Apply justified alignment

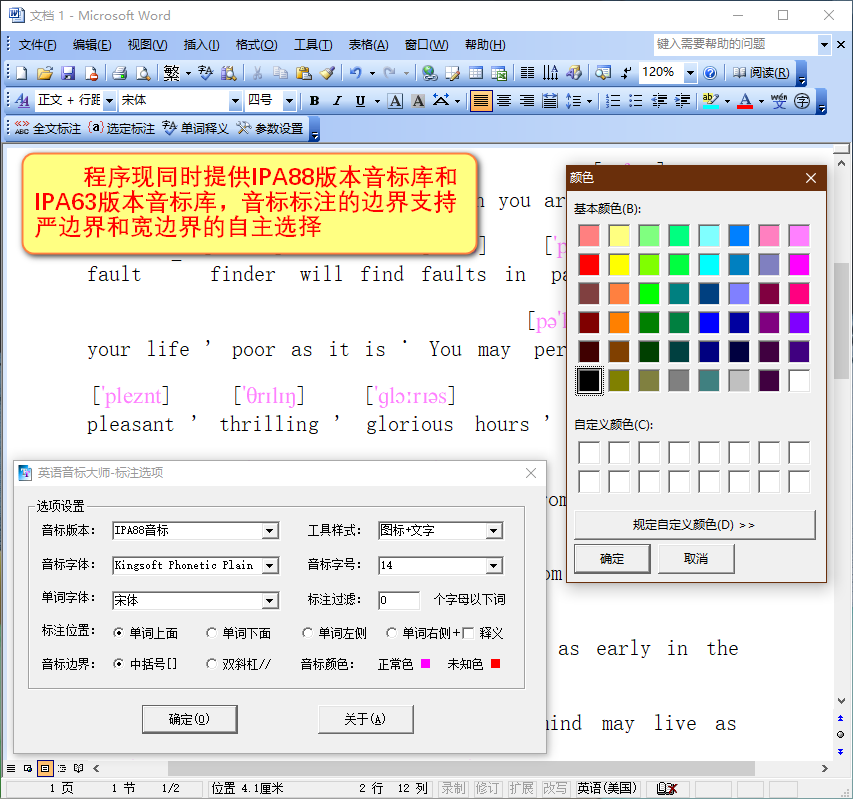480,101
